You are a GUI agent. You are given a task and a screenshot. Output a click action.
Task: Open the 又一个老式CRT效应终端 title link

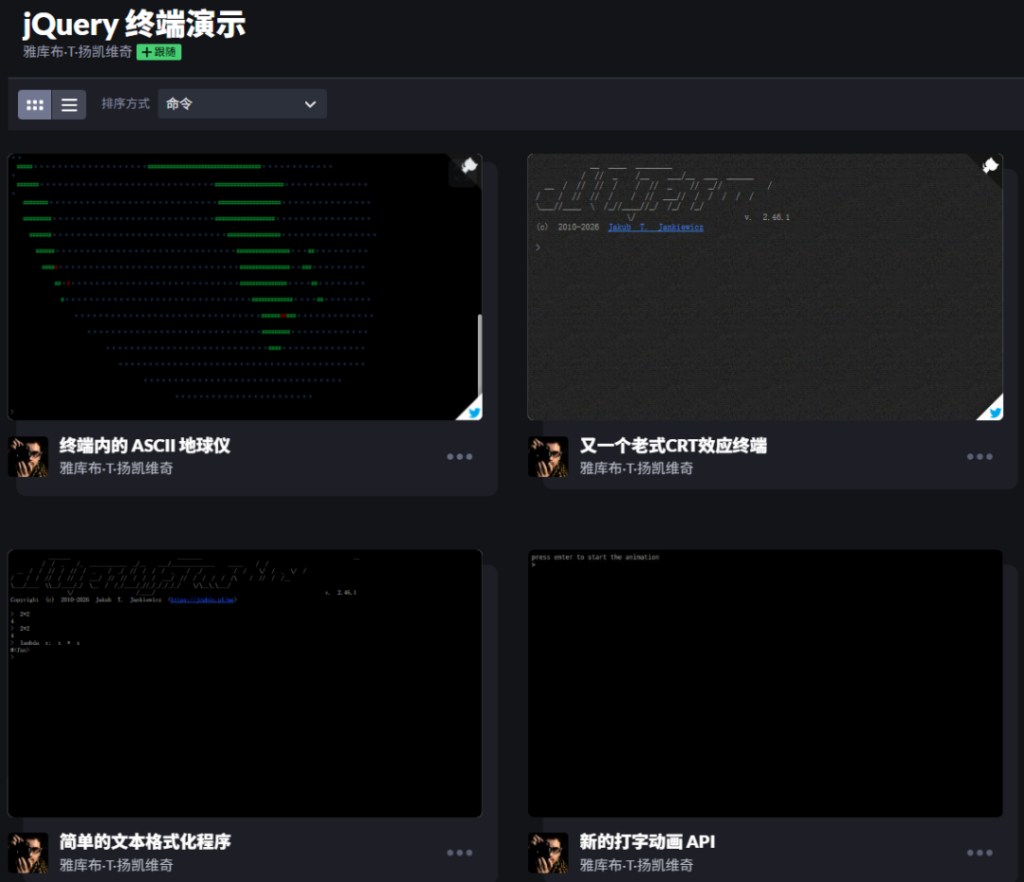[673, 445]
